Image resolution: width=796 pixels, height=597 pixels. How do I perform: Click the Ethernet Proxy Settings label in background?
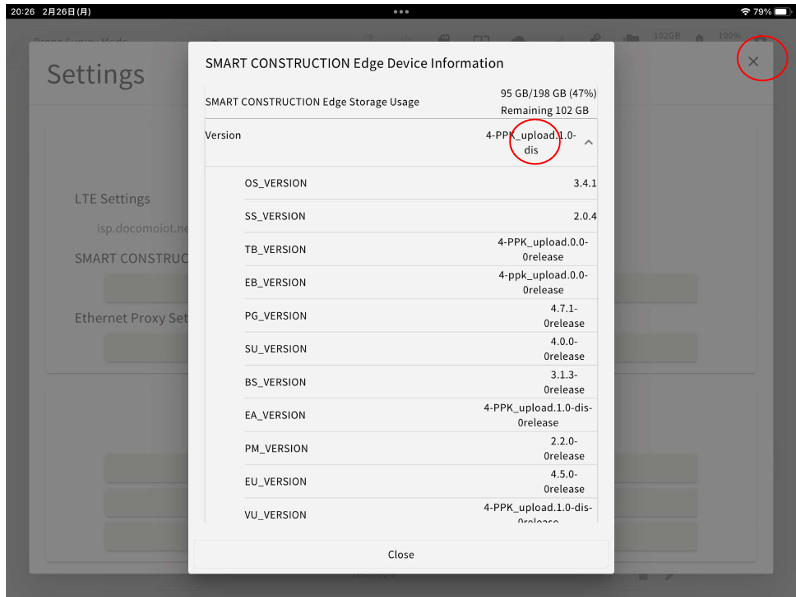tap(131, 318)
